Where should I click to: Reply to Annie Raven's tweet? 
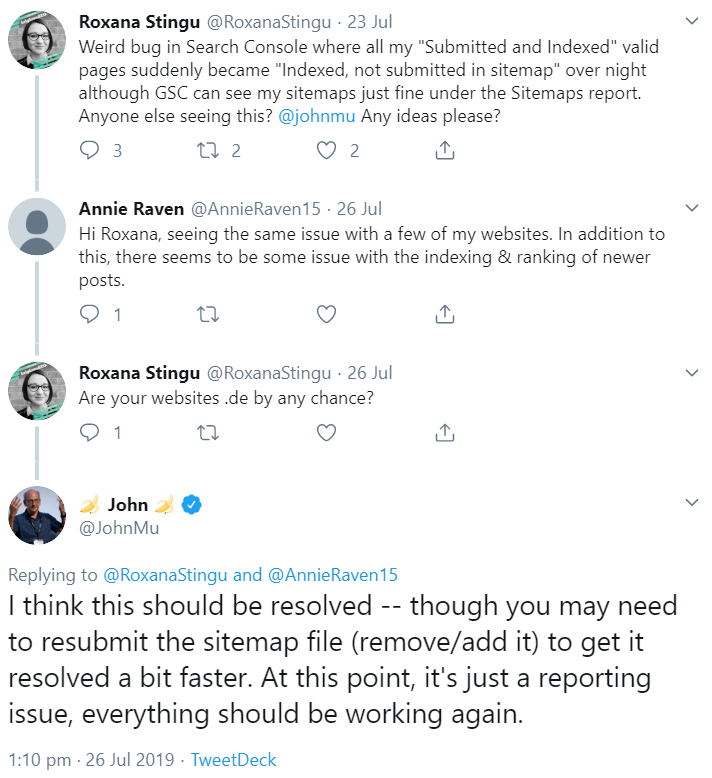(90, 314)
